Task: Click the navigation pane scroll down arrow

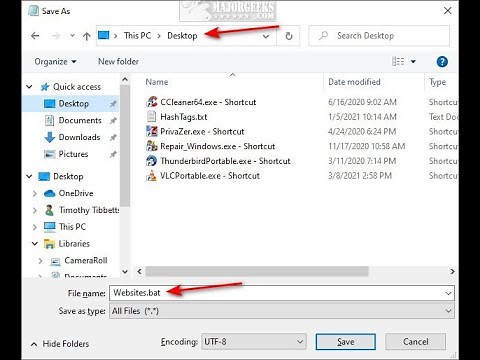Action: pyautogui.click(x=125, y=272)
